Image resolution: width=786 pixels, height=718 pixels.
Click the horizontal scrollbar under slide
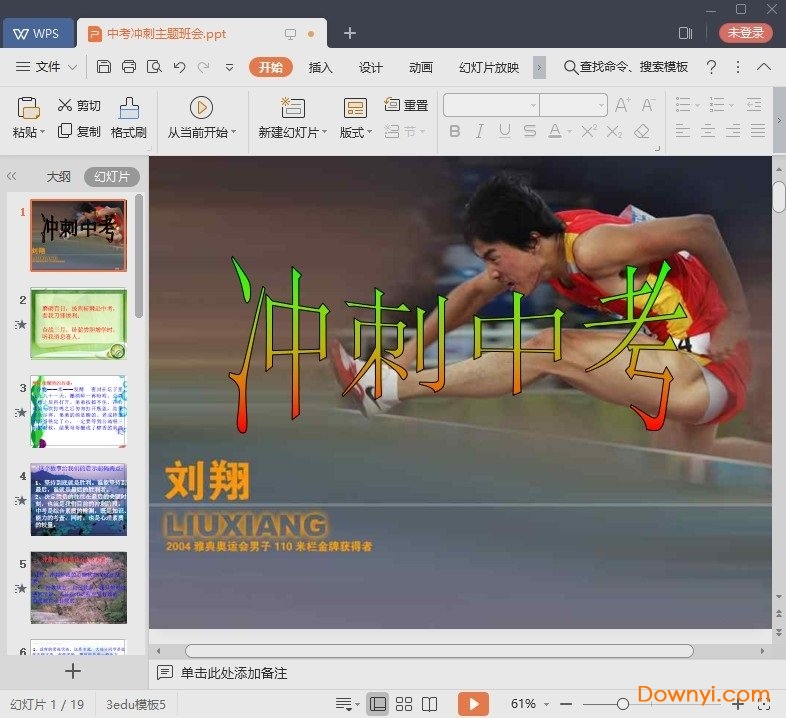click(439, 651)
